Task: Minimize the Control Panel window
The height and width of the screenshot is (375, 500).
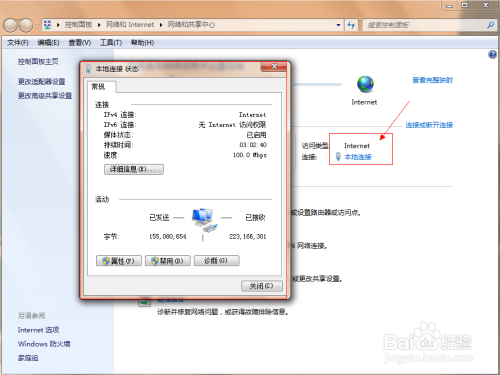Action: coord(450,5)
